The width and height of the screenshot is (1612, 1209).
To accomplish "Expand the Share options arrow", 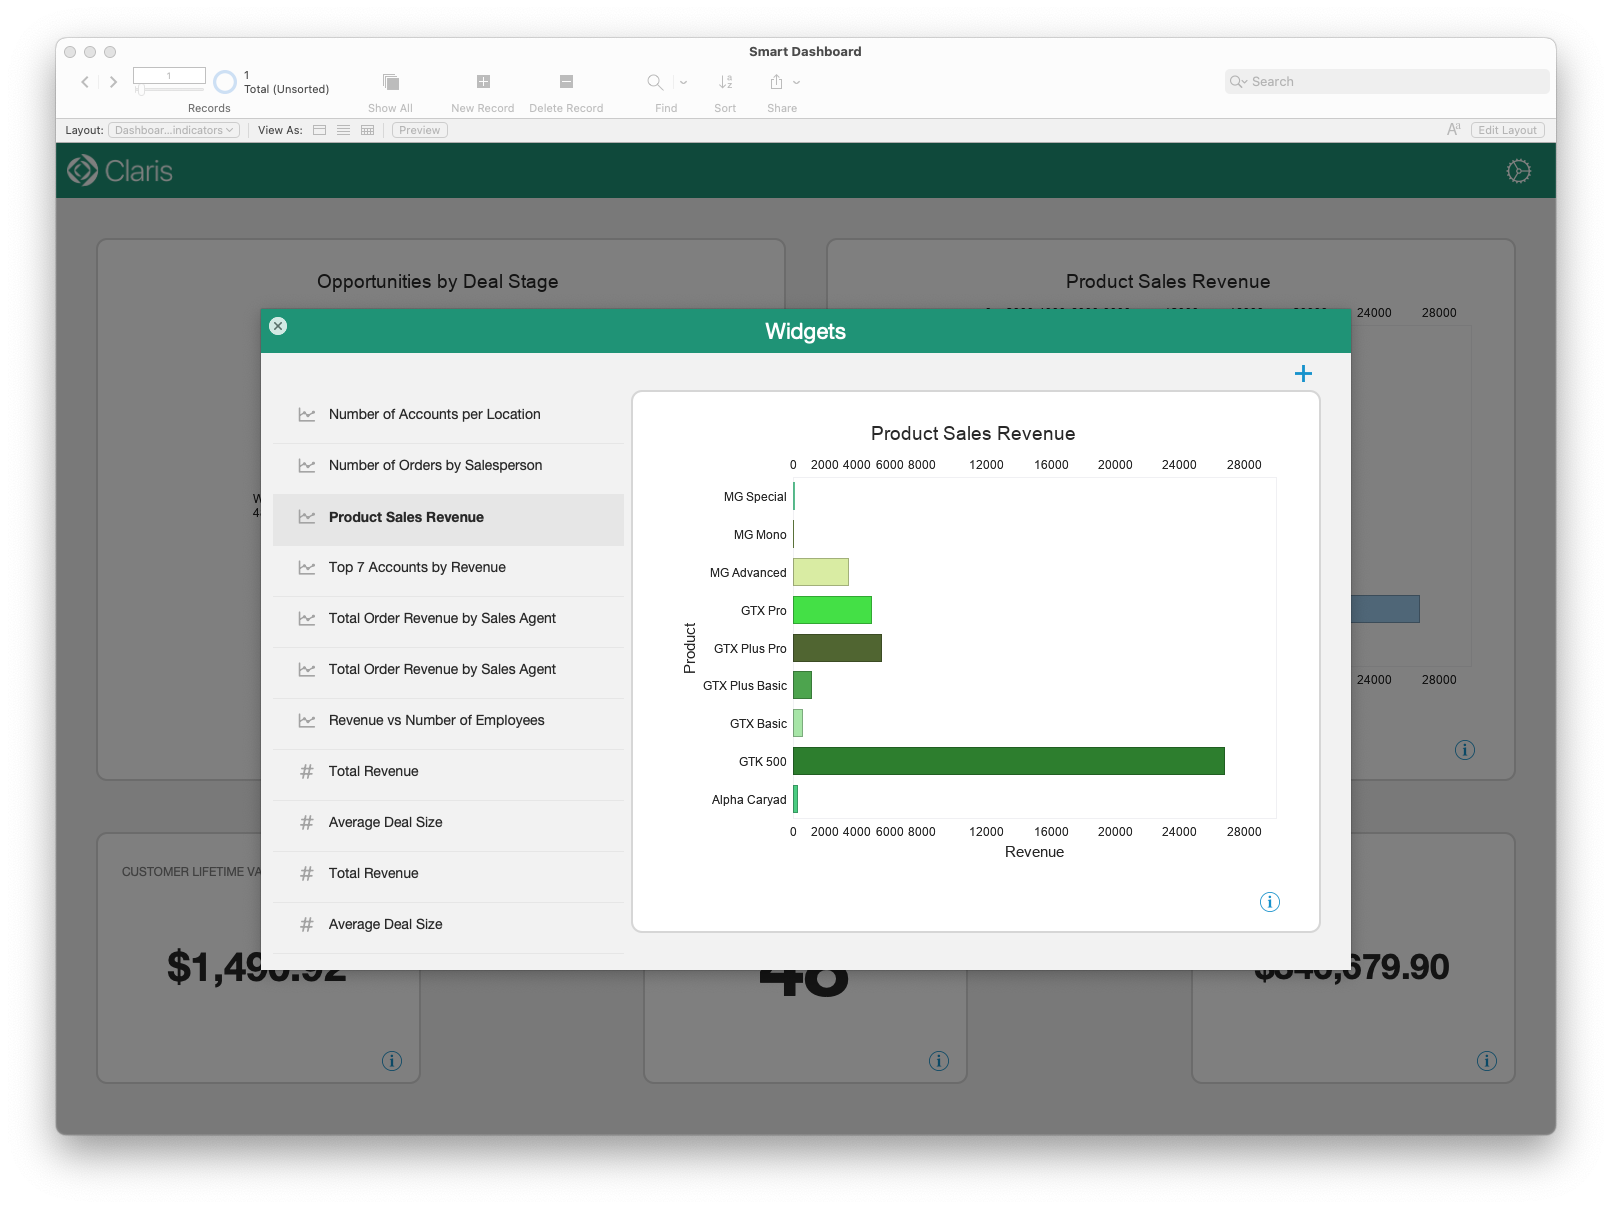I will [797, 82].
